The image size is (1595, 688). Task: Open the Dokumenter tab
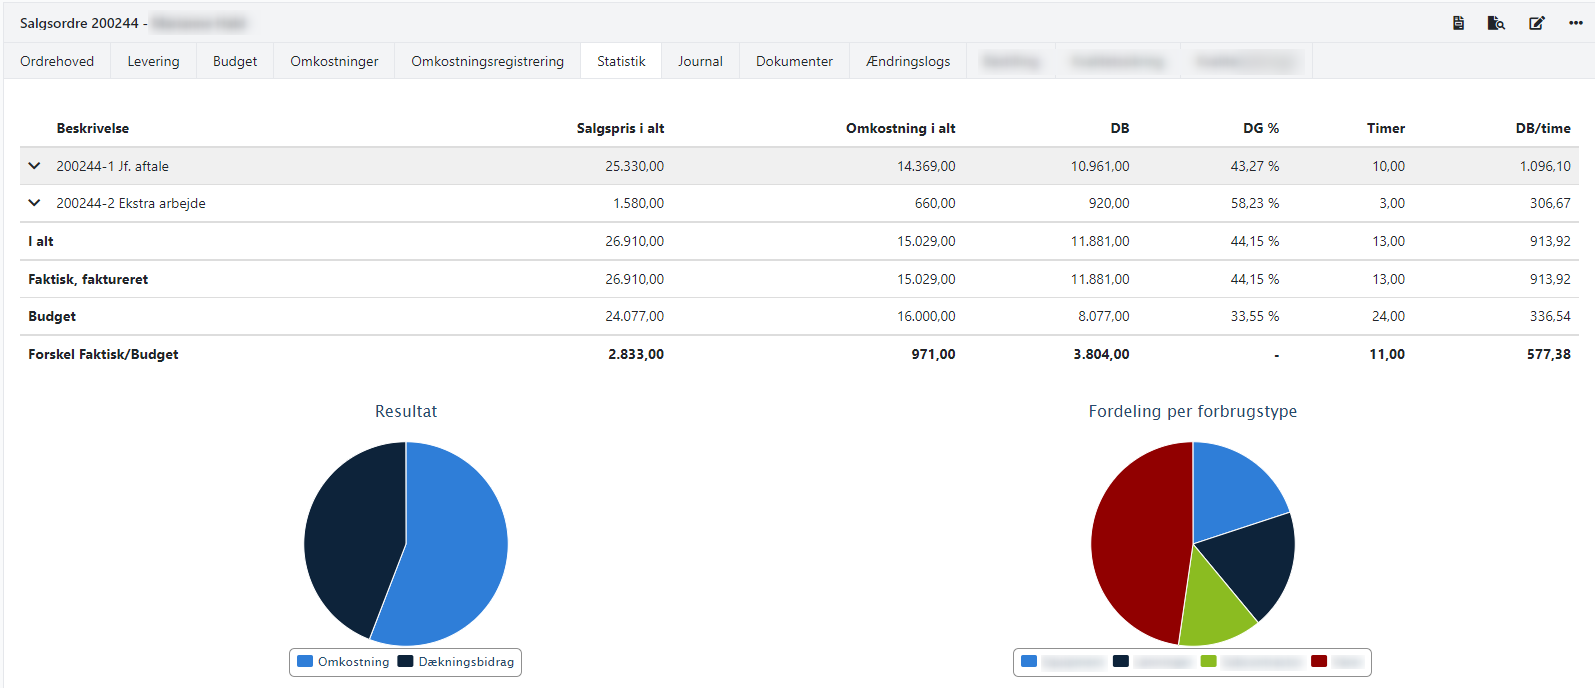pos(794,61)
